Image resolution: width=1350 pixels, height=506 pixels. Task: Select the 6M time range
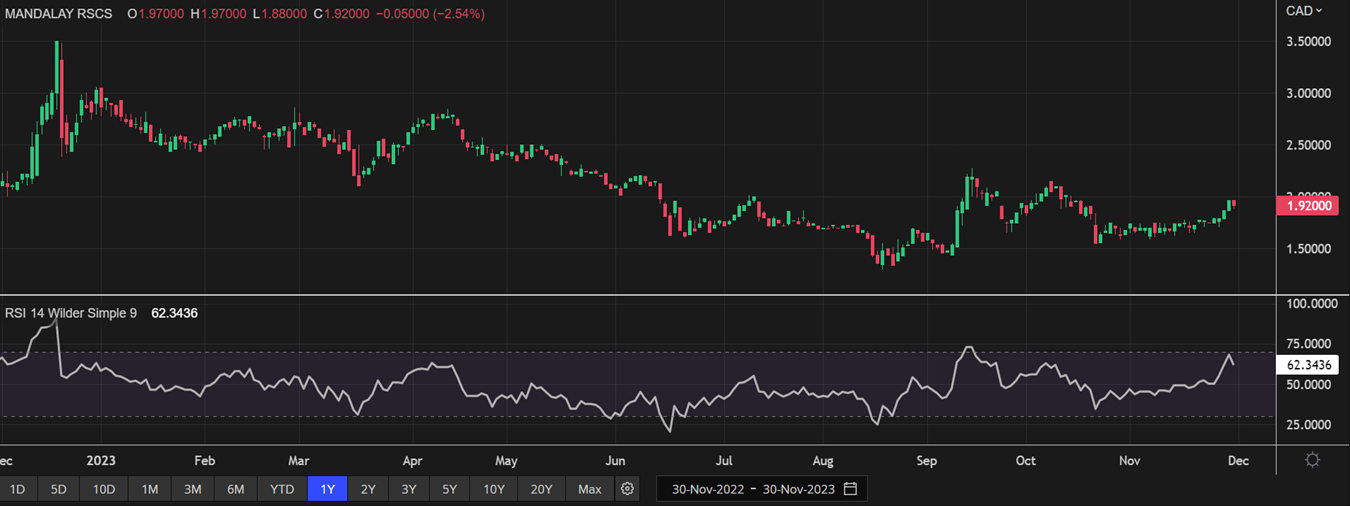coord(237,489)
